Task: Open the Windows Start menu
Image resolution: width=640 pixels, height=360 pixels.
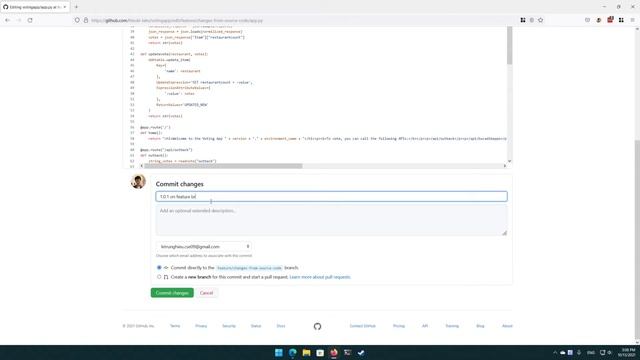Action: pyautogui.click(x=279, y=353)
